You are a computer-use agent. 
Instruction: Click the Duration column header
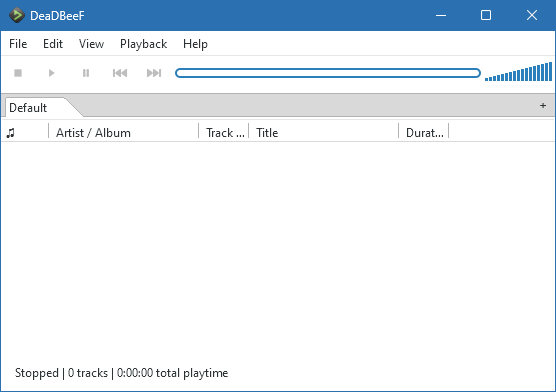click(424, 133)
